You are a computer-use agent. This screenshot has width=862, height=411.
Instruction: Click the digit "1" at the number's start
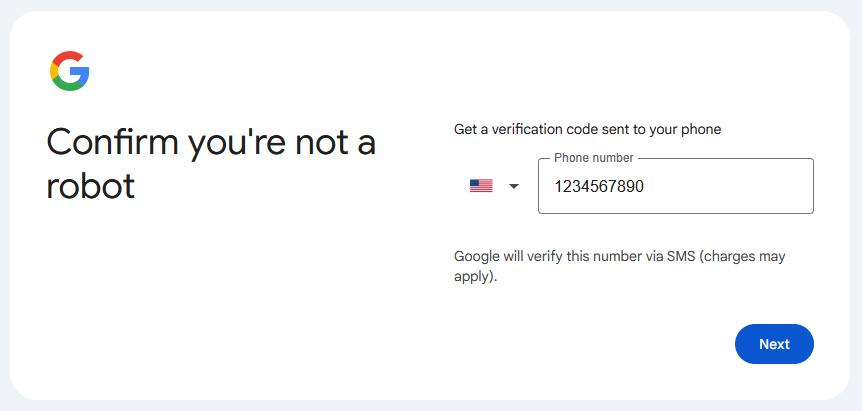point(557,187)
